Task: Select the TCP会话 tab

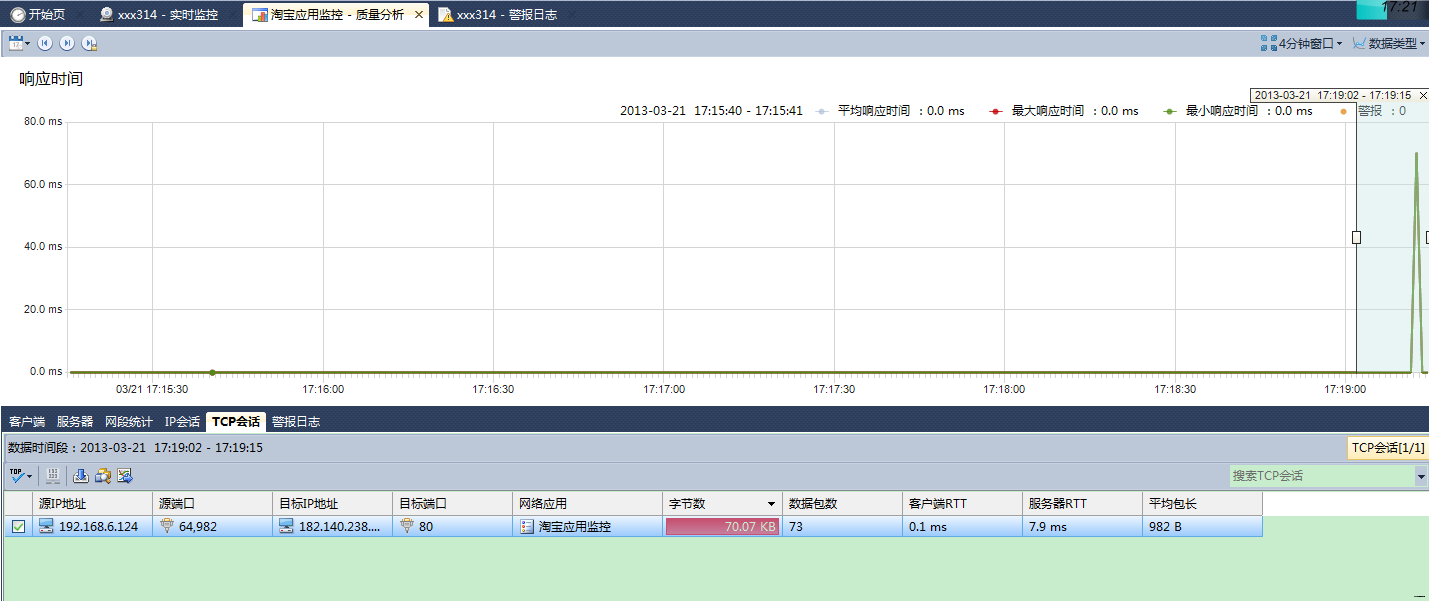Action: click(x=236, y=422)
